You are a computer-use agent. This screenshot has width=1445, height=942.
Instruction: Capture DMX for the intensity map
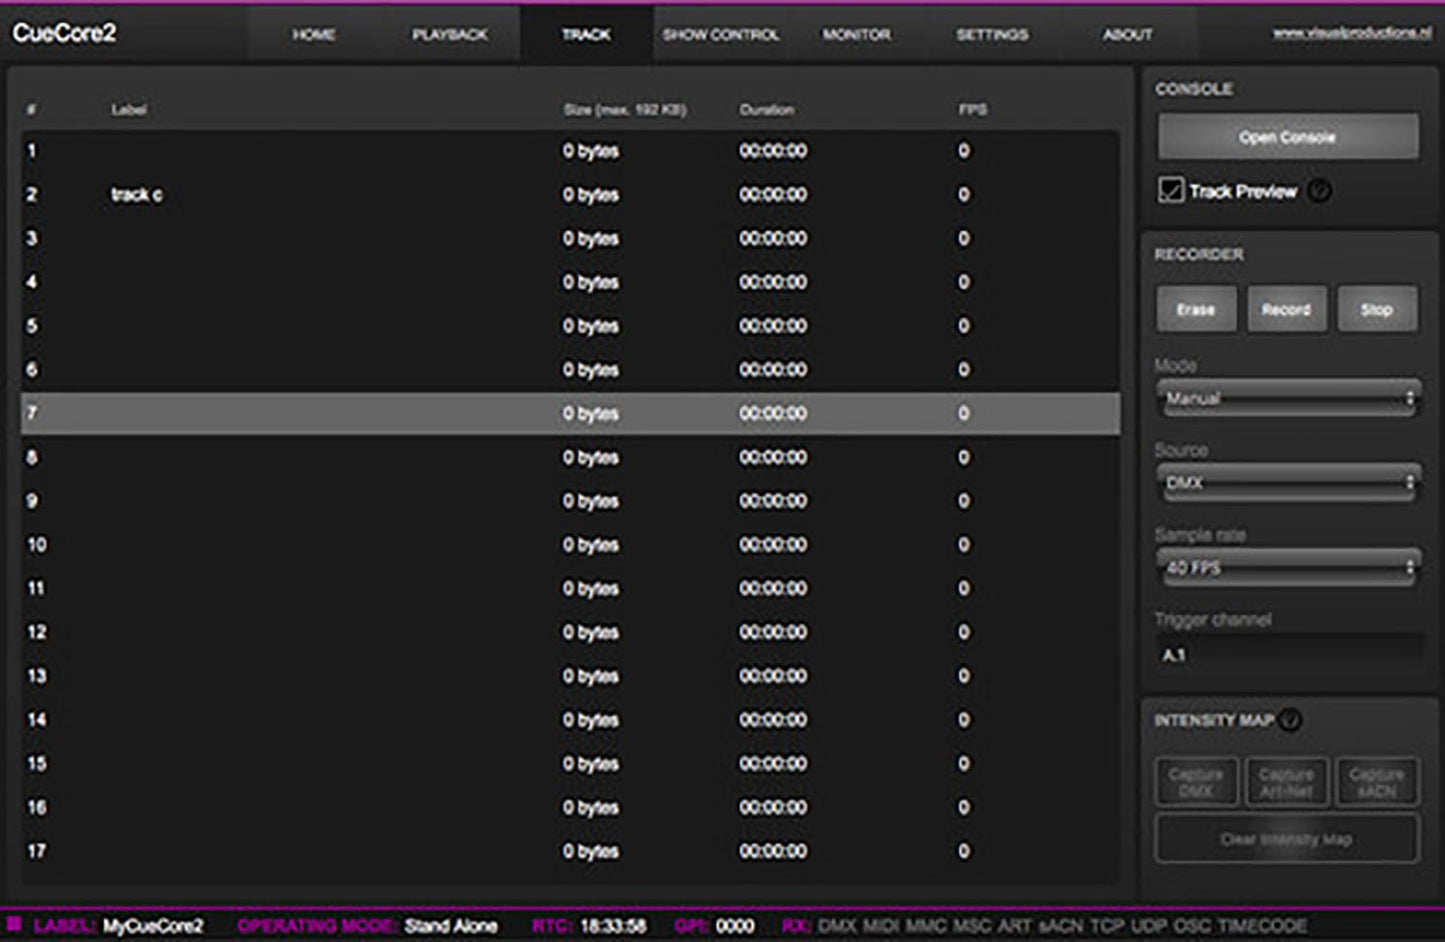coord(1196,780)
